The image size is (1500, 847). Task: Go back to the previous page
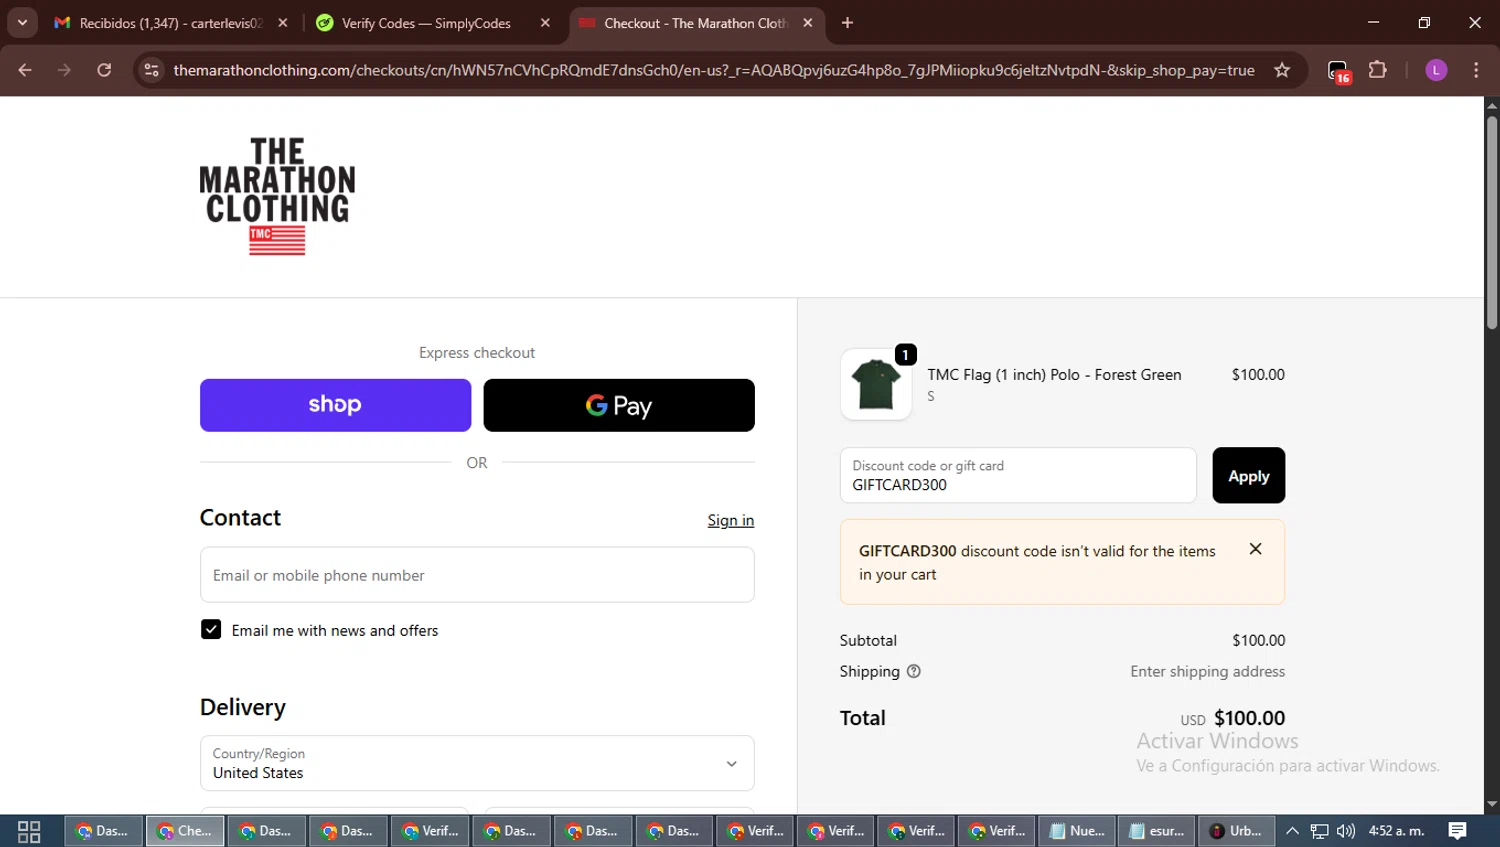25,70
